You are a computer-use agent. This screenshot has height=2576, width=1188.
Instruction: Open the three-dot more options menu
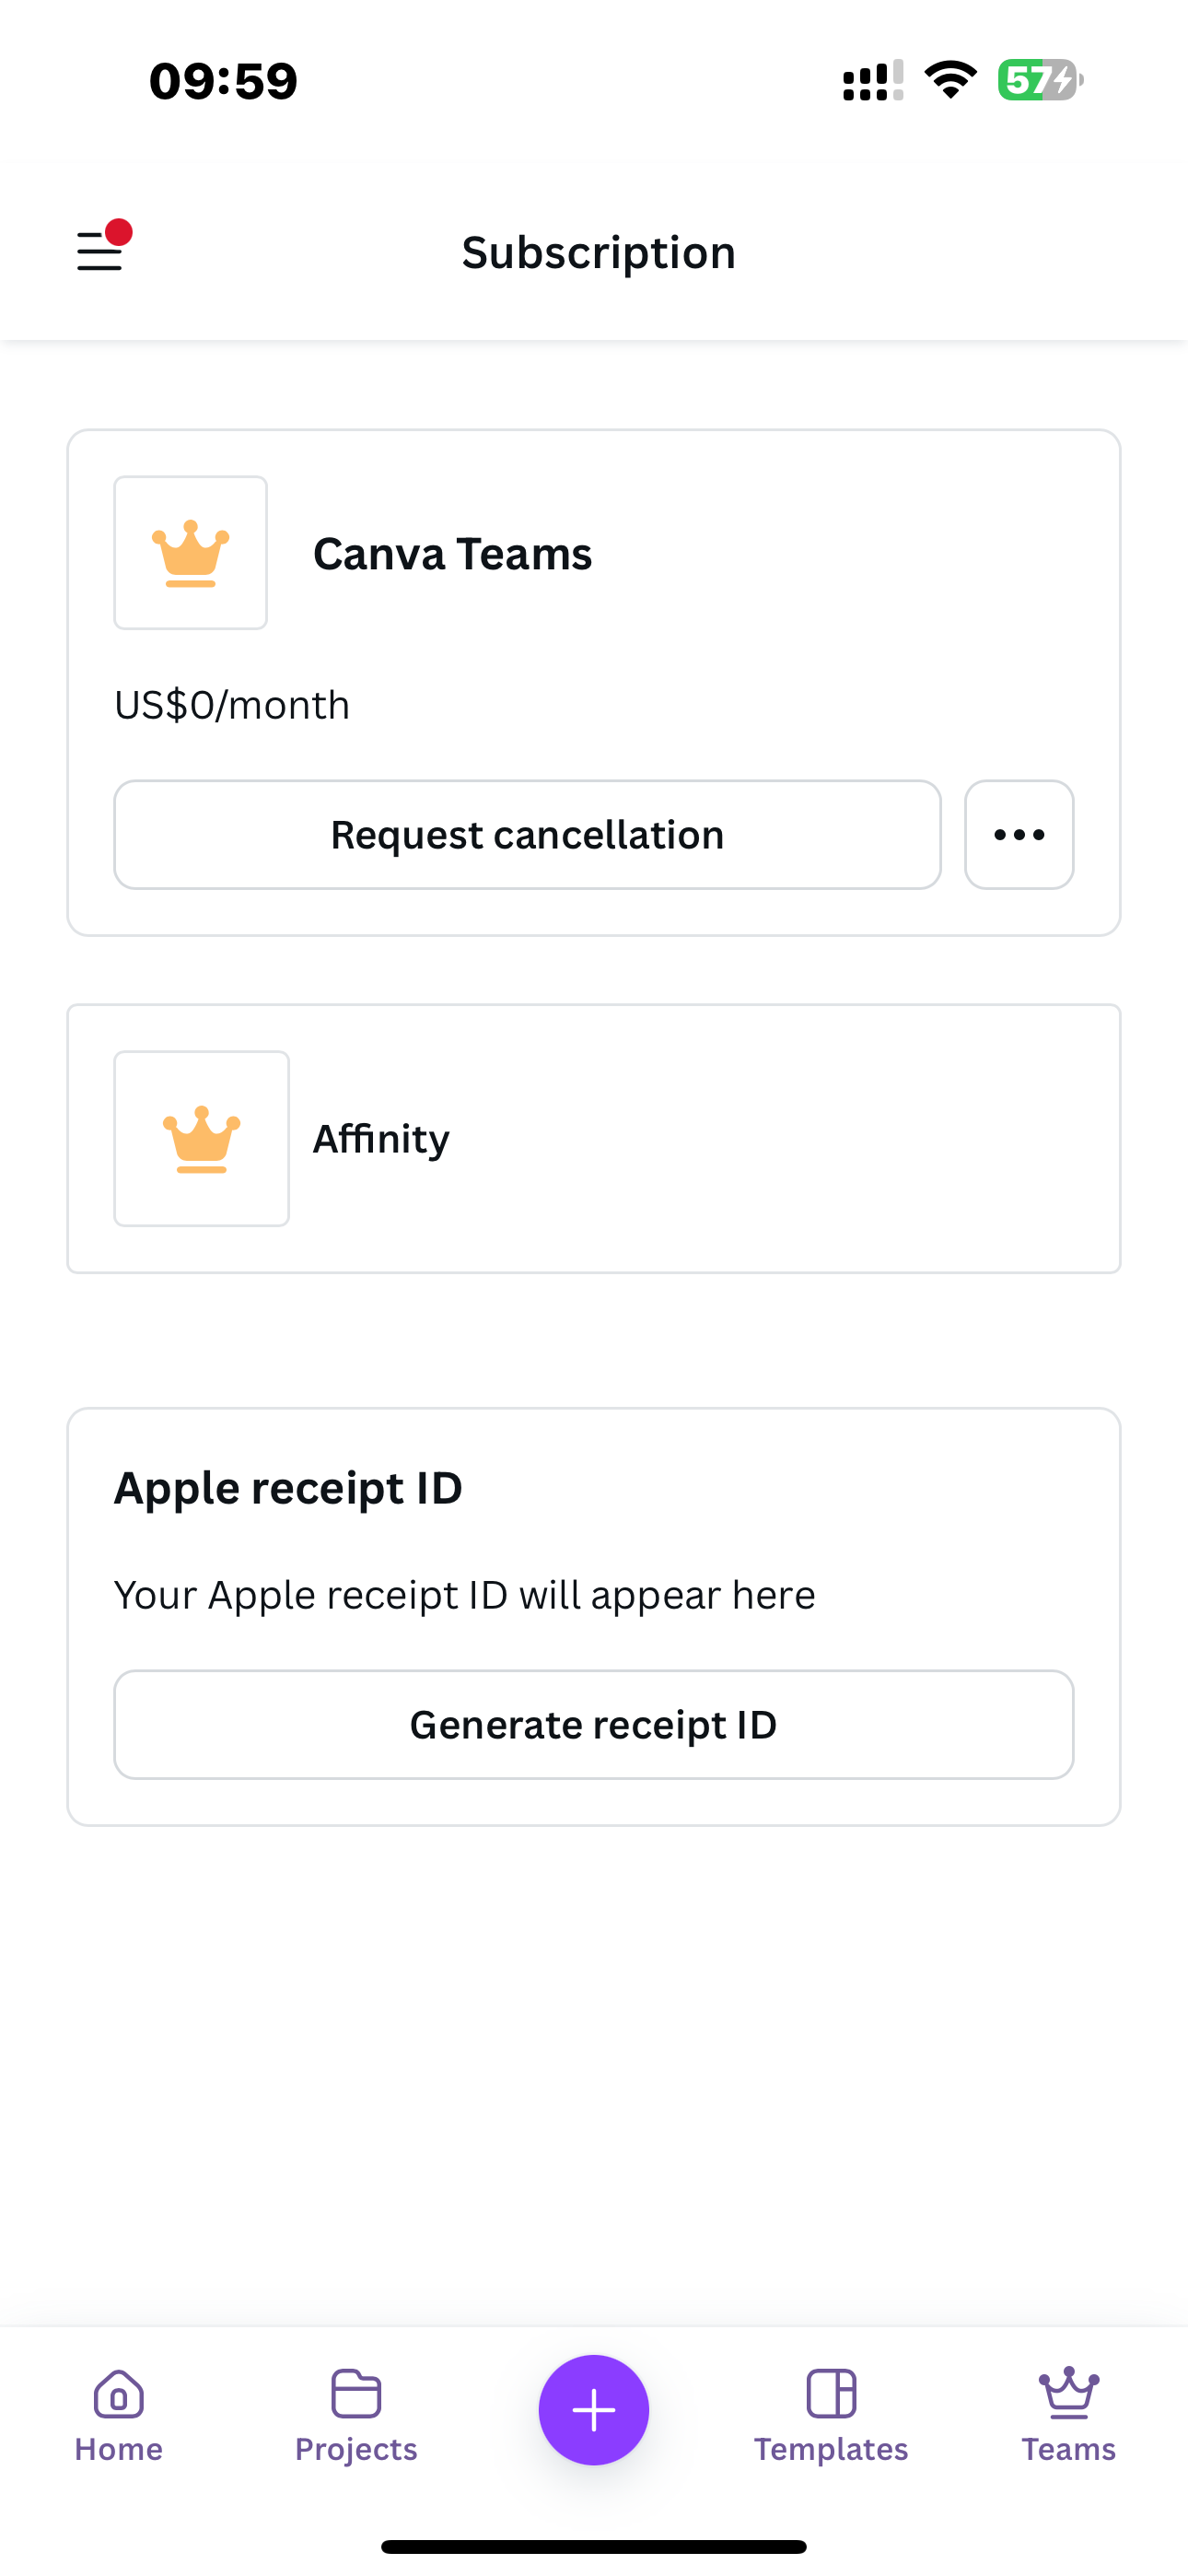click(1019, 835)
